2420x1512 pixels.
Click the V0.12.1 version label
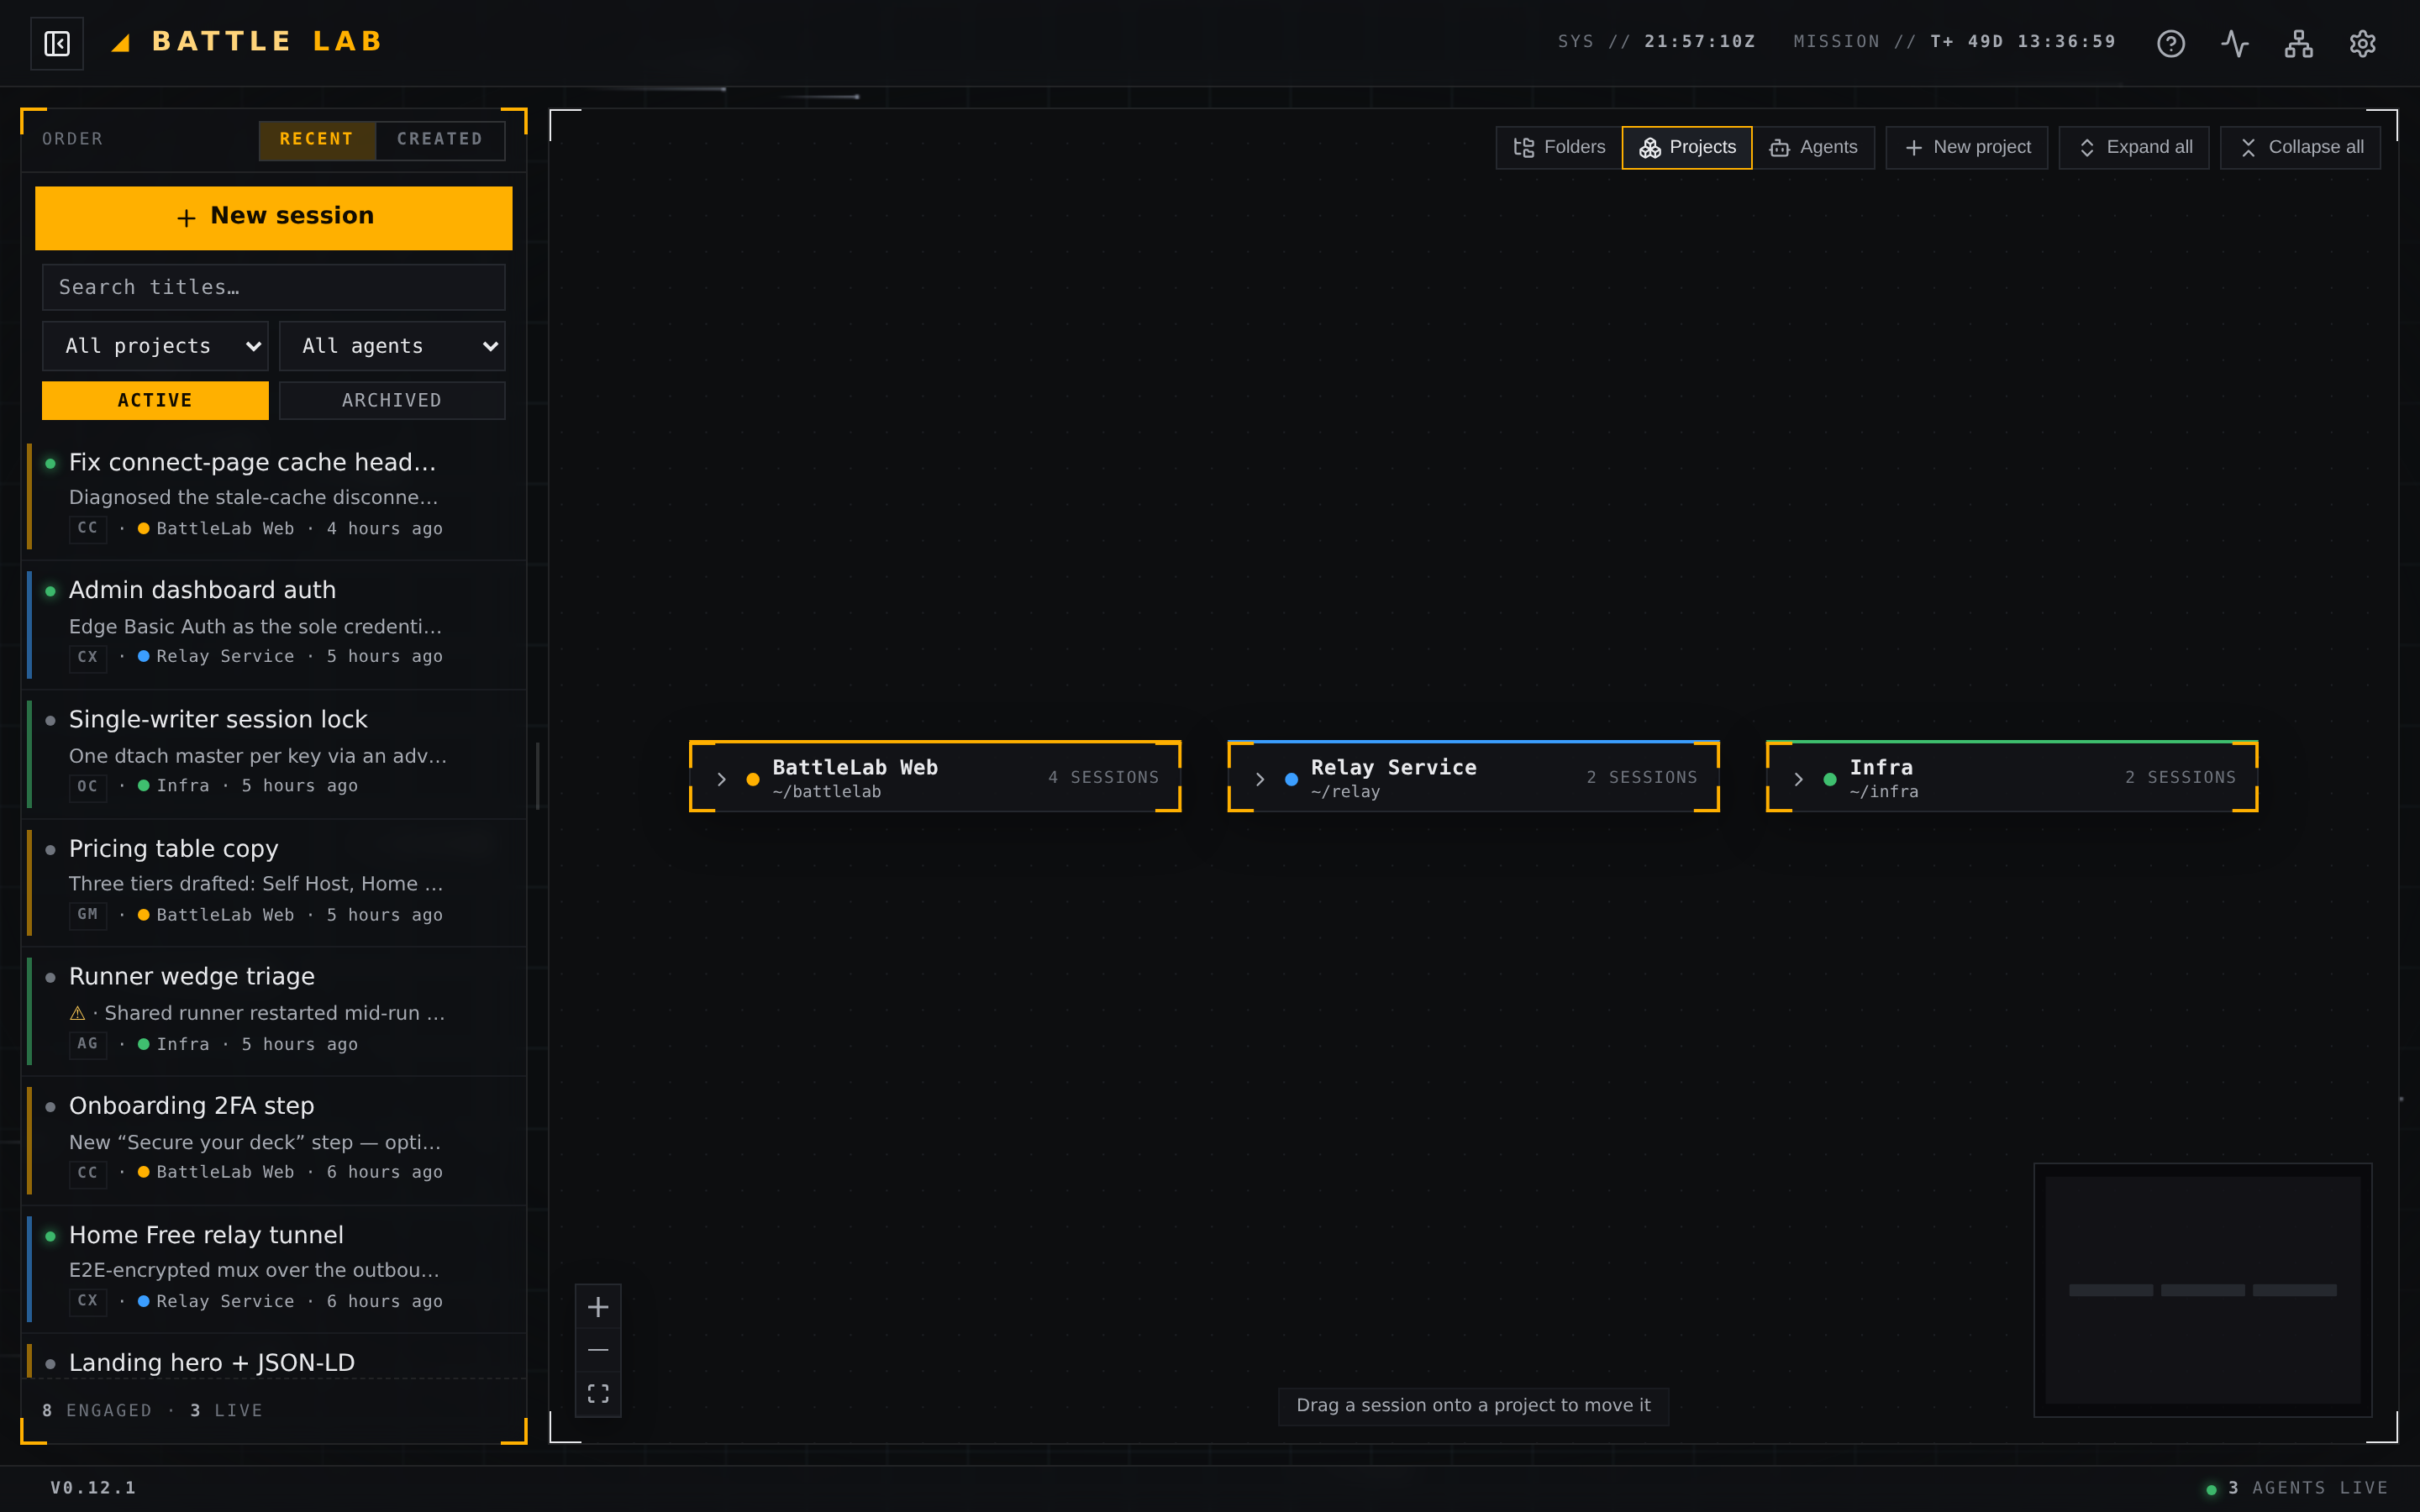[x=94, y=1489]
